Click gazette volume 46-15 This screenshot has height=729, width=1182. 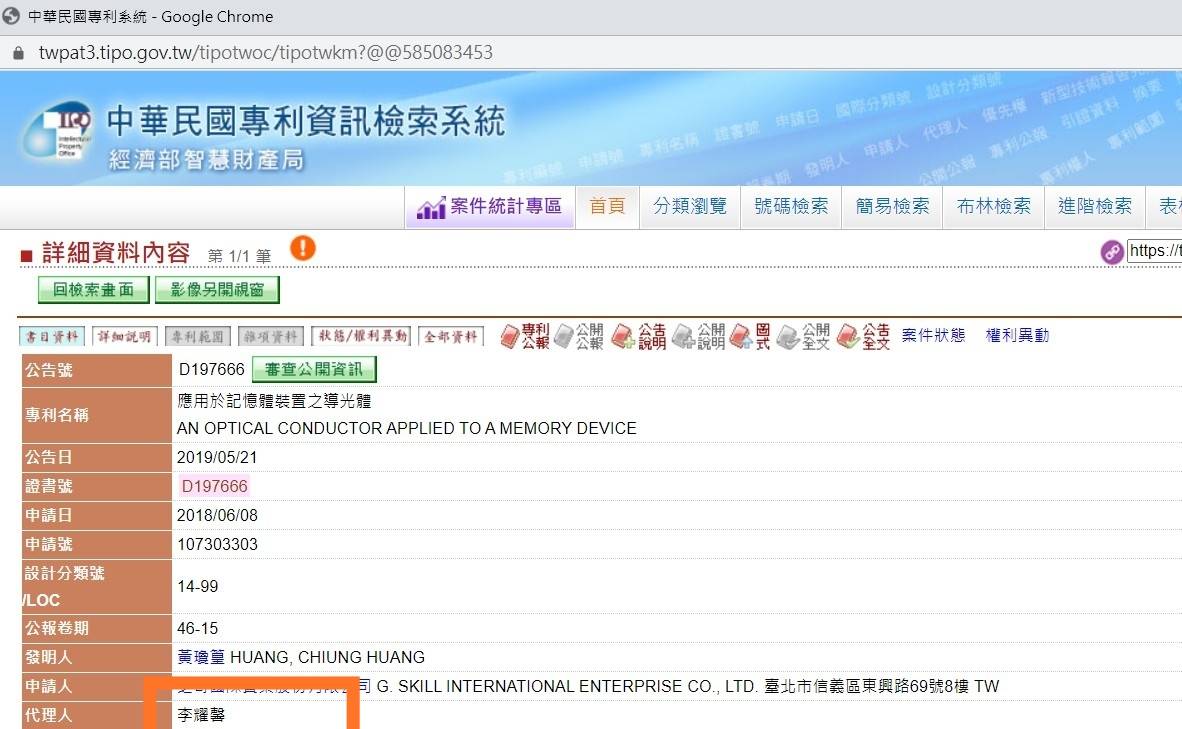198,629
